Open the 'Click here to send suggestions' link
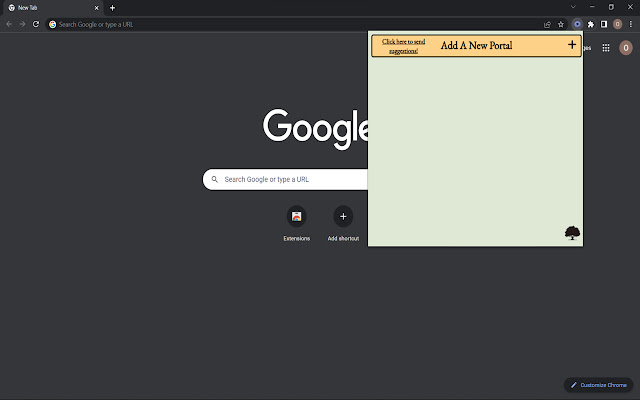This screenshot has width=640, height=400. [x=403, y=46]
